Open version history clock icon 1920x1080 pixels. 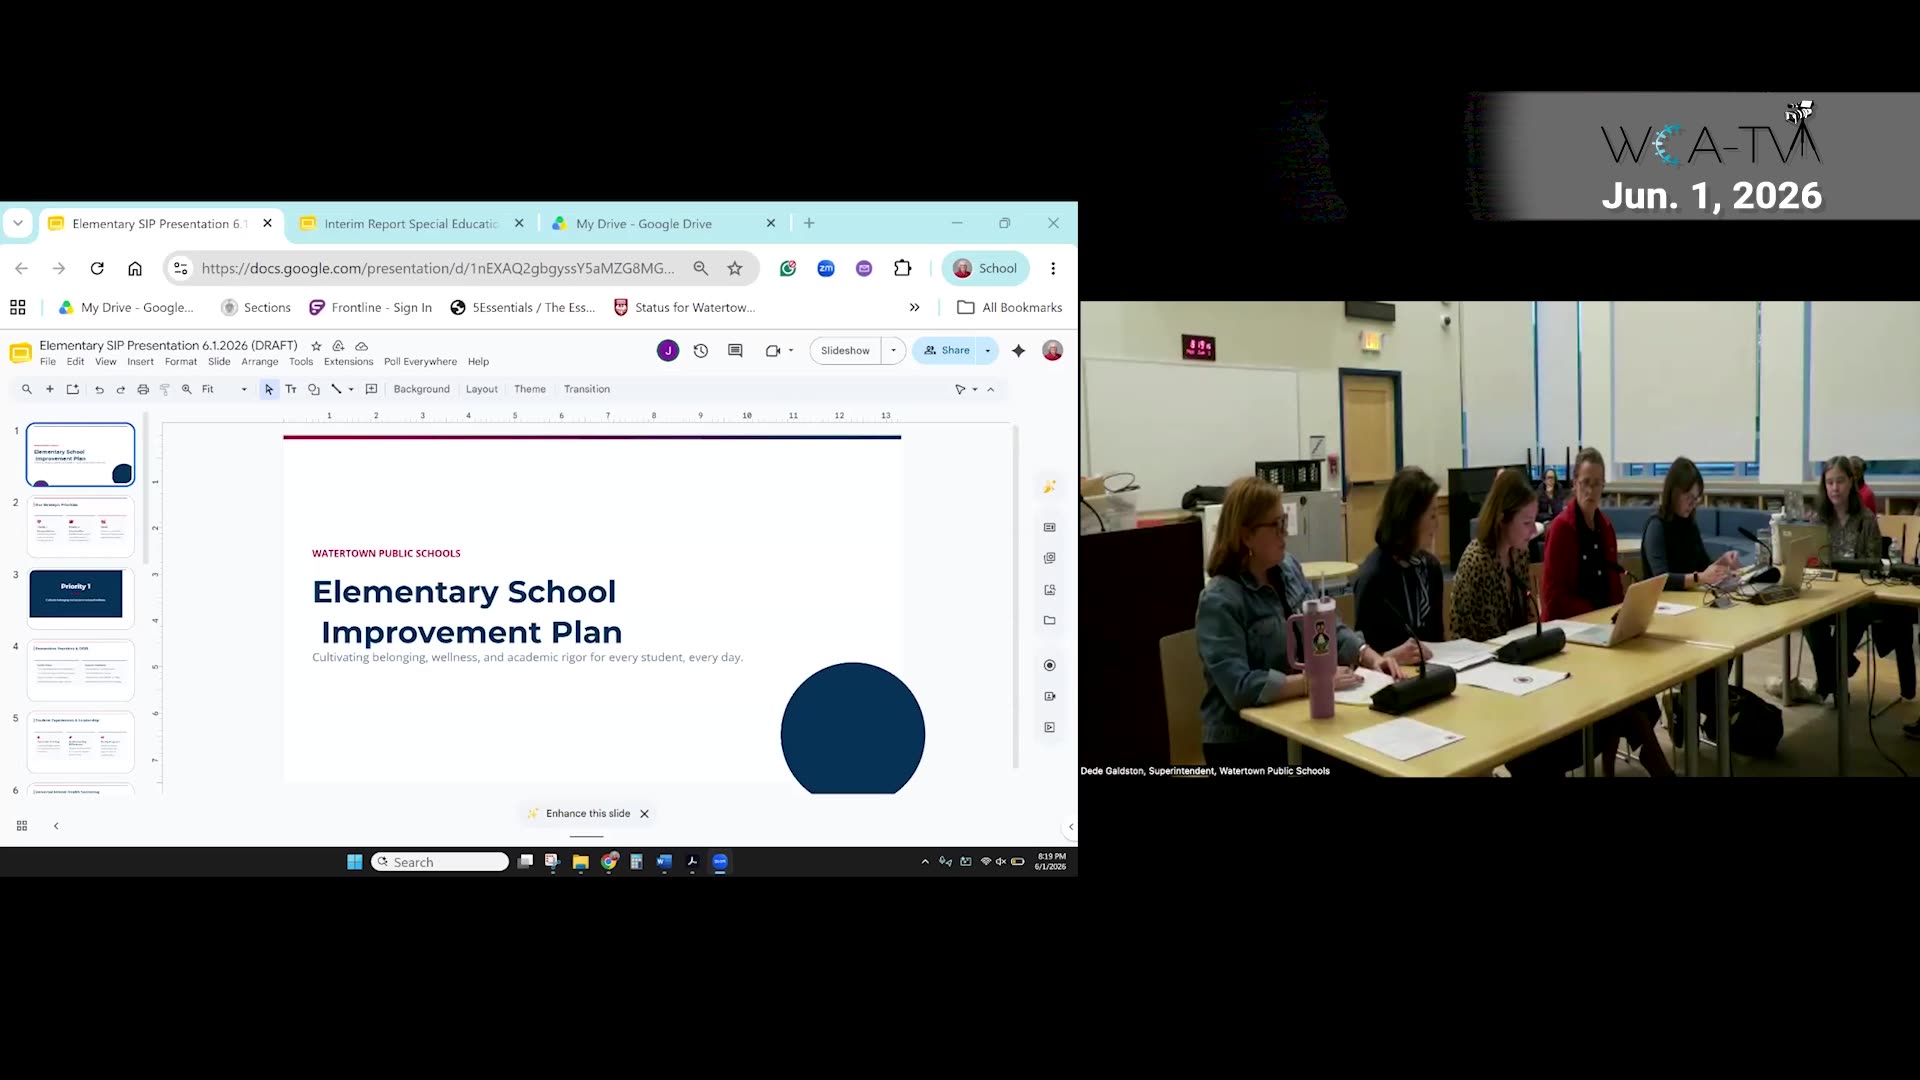pos(701,350)
